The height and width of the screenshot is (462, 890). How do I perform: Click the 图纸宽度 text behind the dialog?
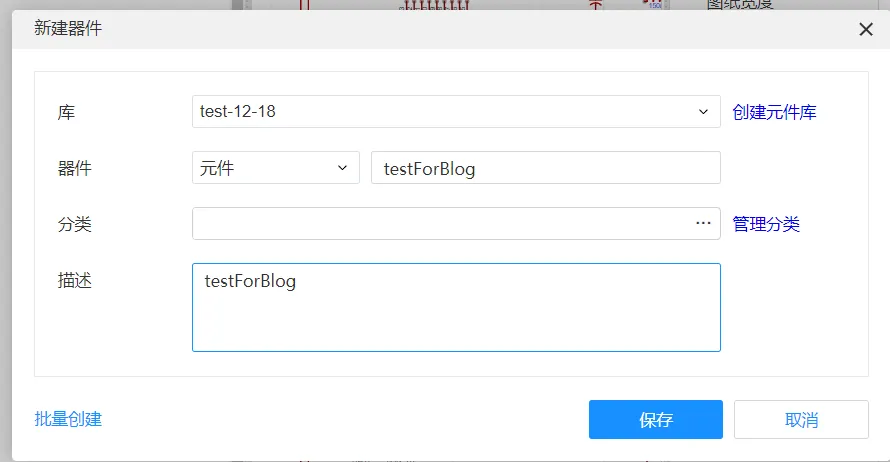tap(740, 5)
